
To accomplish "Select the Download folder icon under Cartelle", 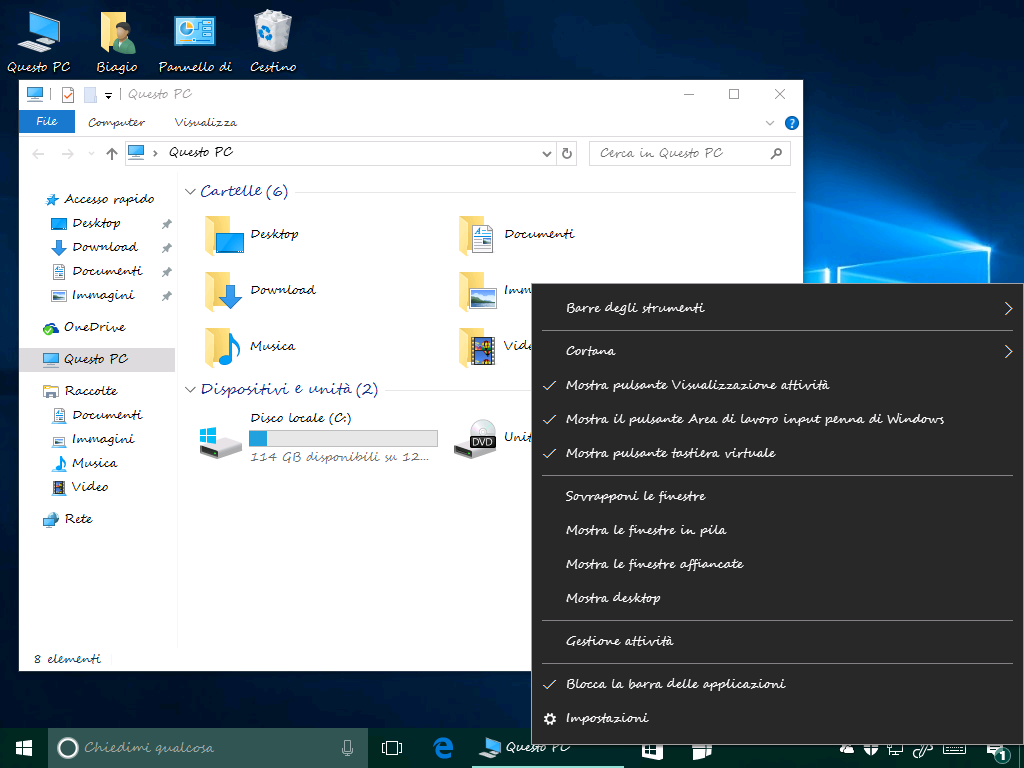I will tap(225, 291).
